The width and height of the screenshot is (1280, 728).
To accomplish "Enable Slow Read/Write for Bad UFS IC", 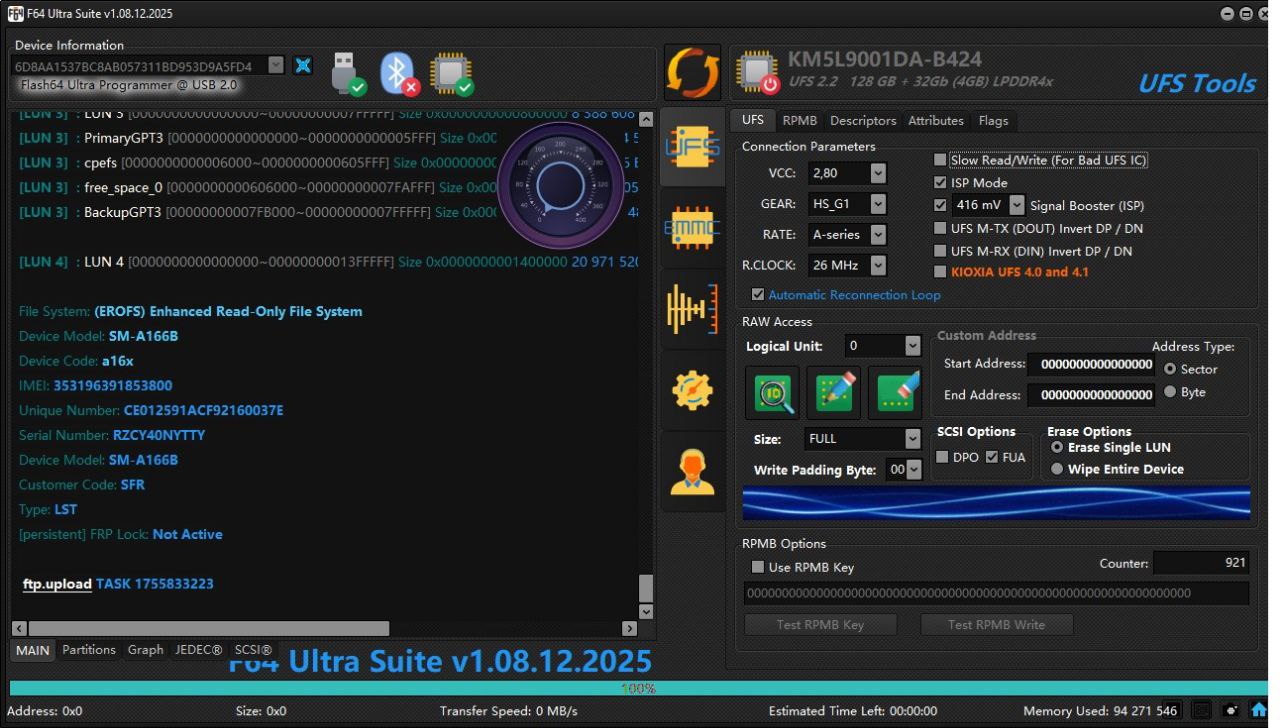I will 939,160.
